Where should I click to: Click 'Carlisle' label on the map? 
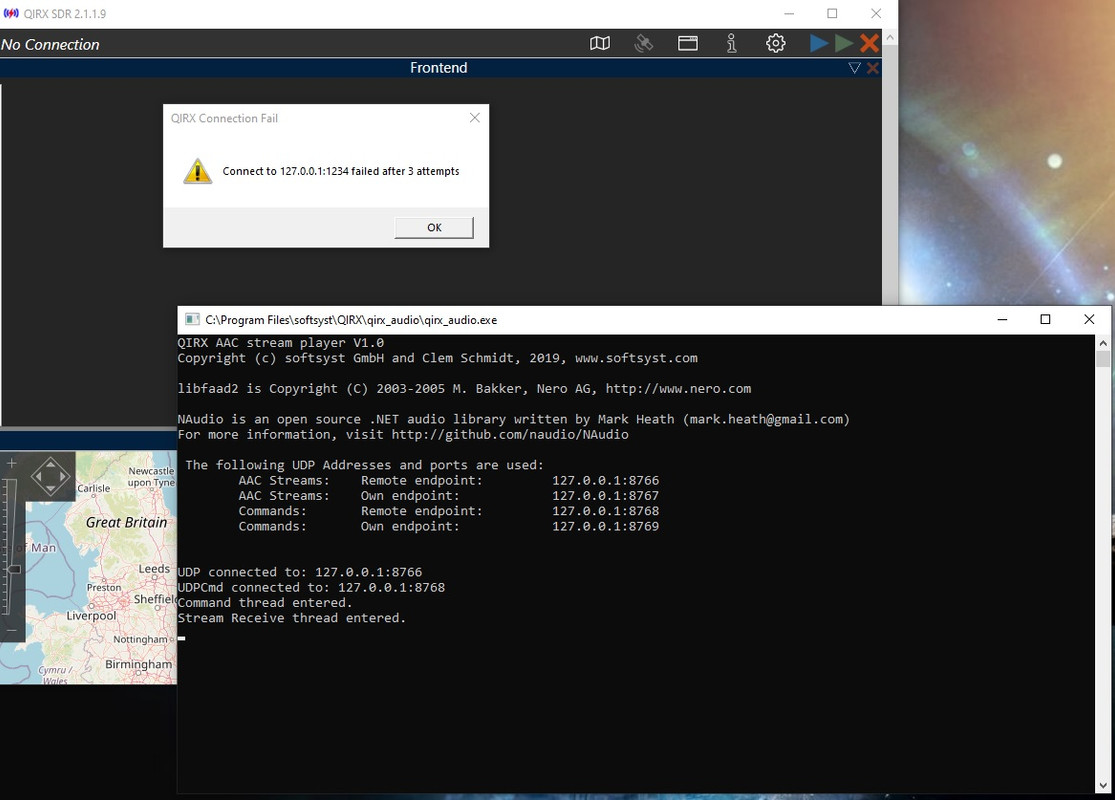pyautogui.click(x=94, y=488)
